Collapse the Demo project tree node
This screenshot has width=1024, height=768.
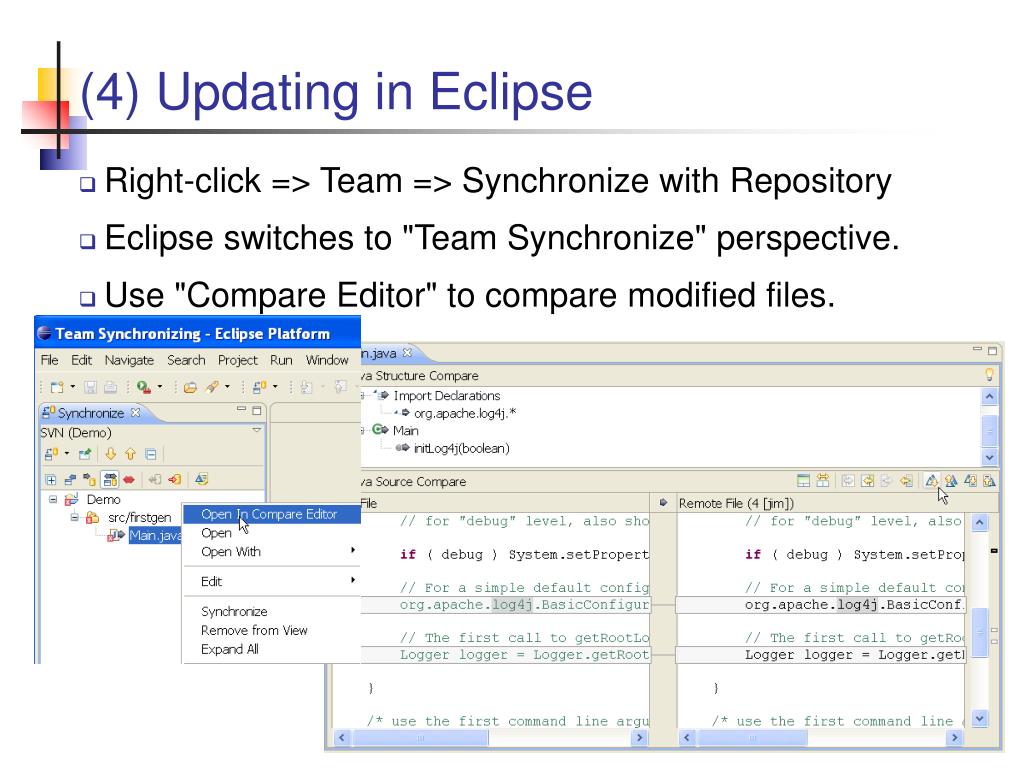pyautogui.click(x=53, y=500)
